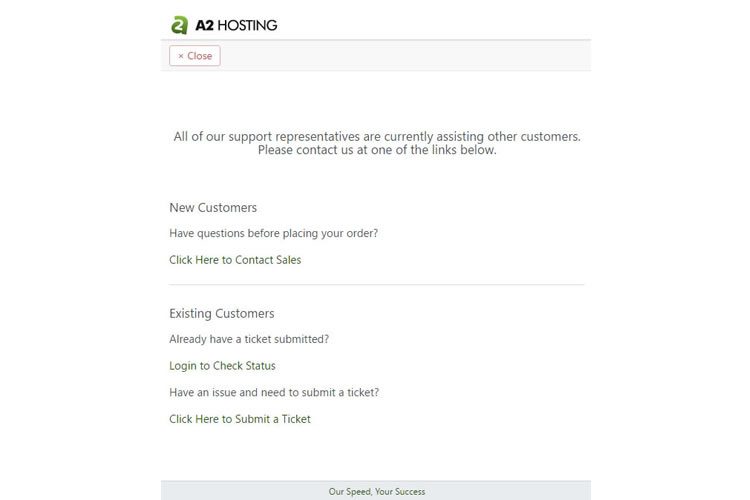Open the Click Here to Contact Sales link
750x500 pixels.
[235, 260]
